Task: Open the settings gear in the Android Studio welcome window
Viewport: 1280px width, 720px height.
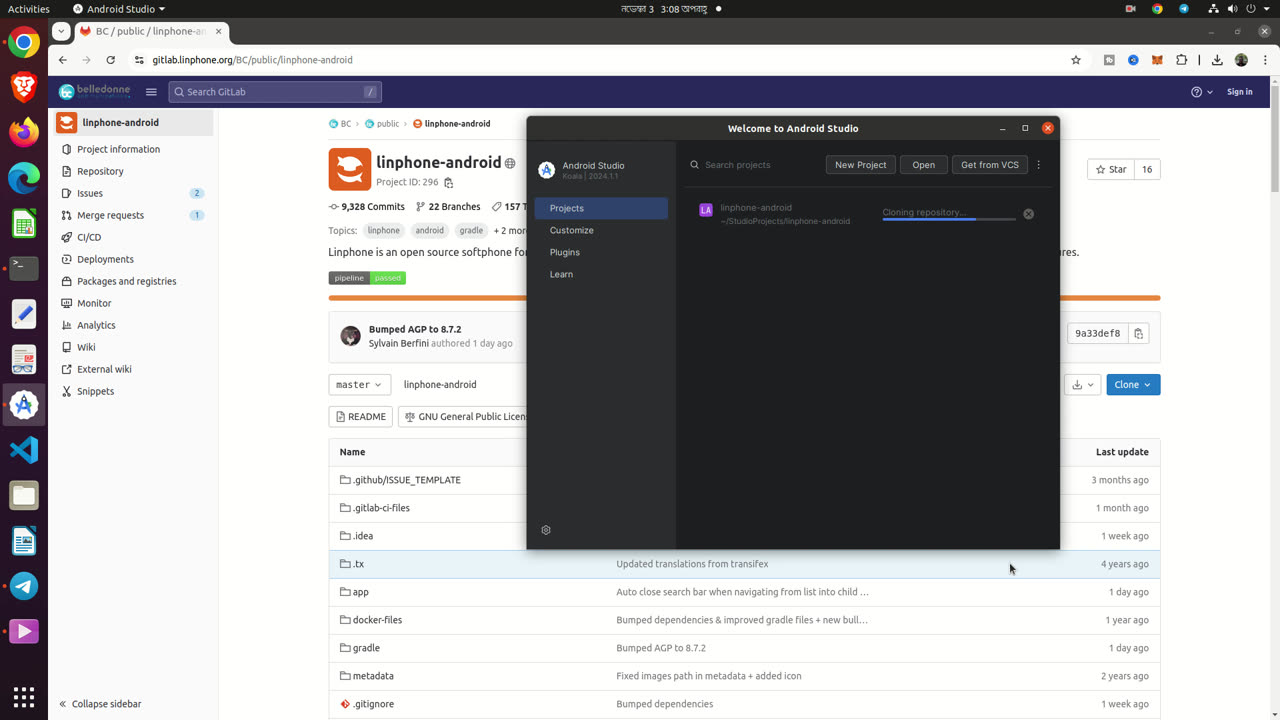Action: [546, 530]
